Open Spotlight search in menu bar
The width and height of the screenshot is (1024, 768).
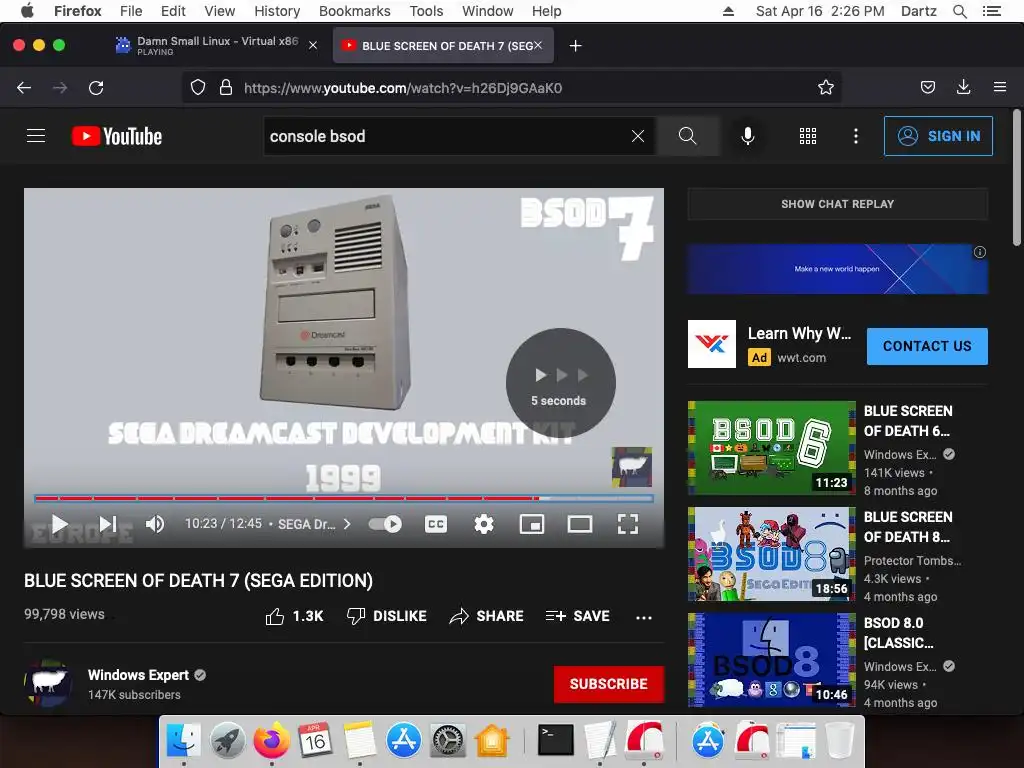[x=959, y=11]
